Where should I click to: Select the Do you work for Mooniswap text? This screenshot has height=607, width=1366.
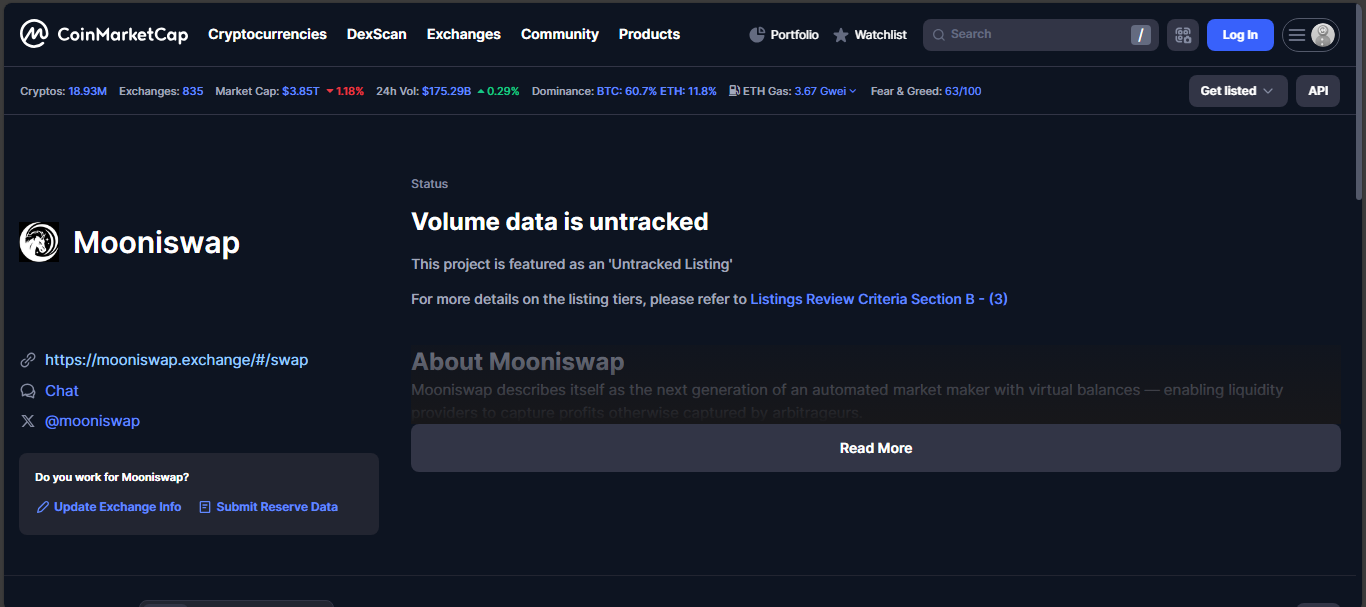pyautogui.click(x=112, y=478)
